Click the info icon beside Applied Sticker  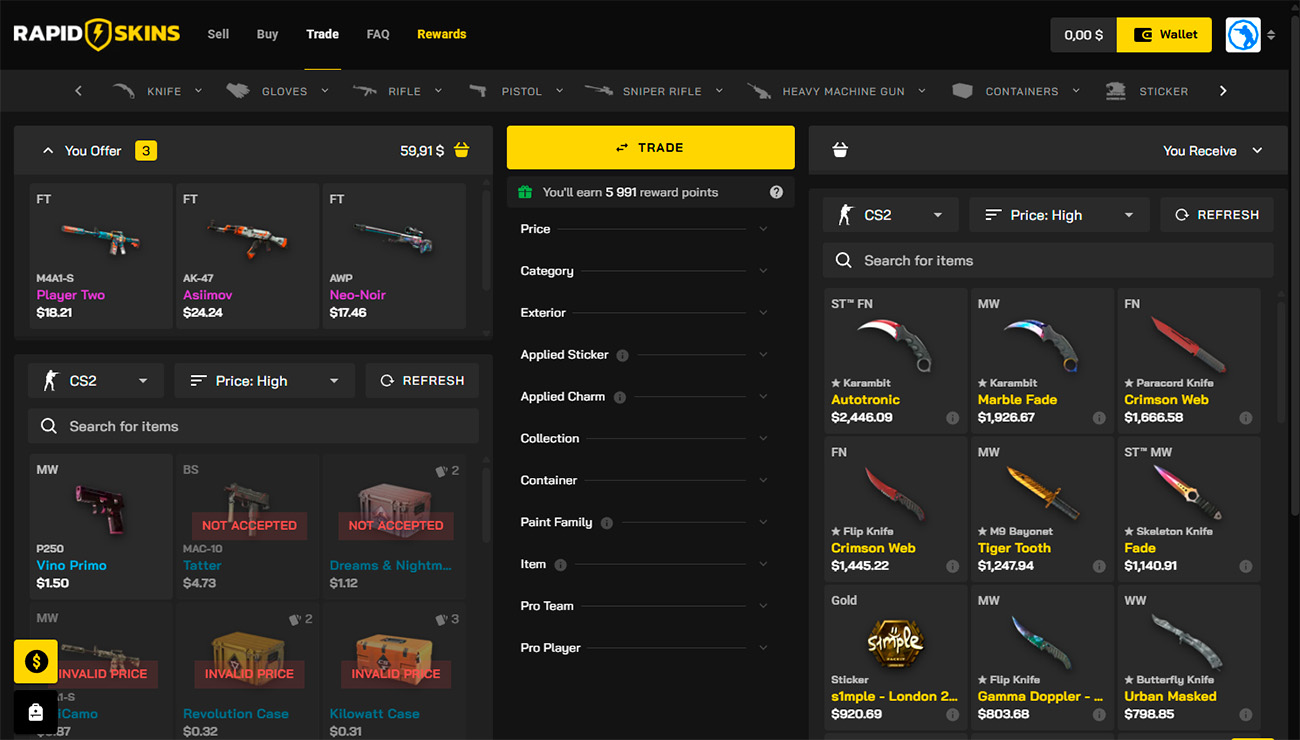click(x=622, y=355)
